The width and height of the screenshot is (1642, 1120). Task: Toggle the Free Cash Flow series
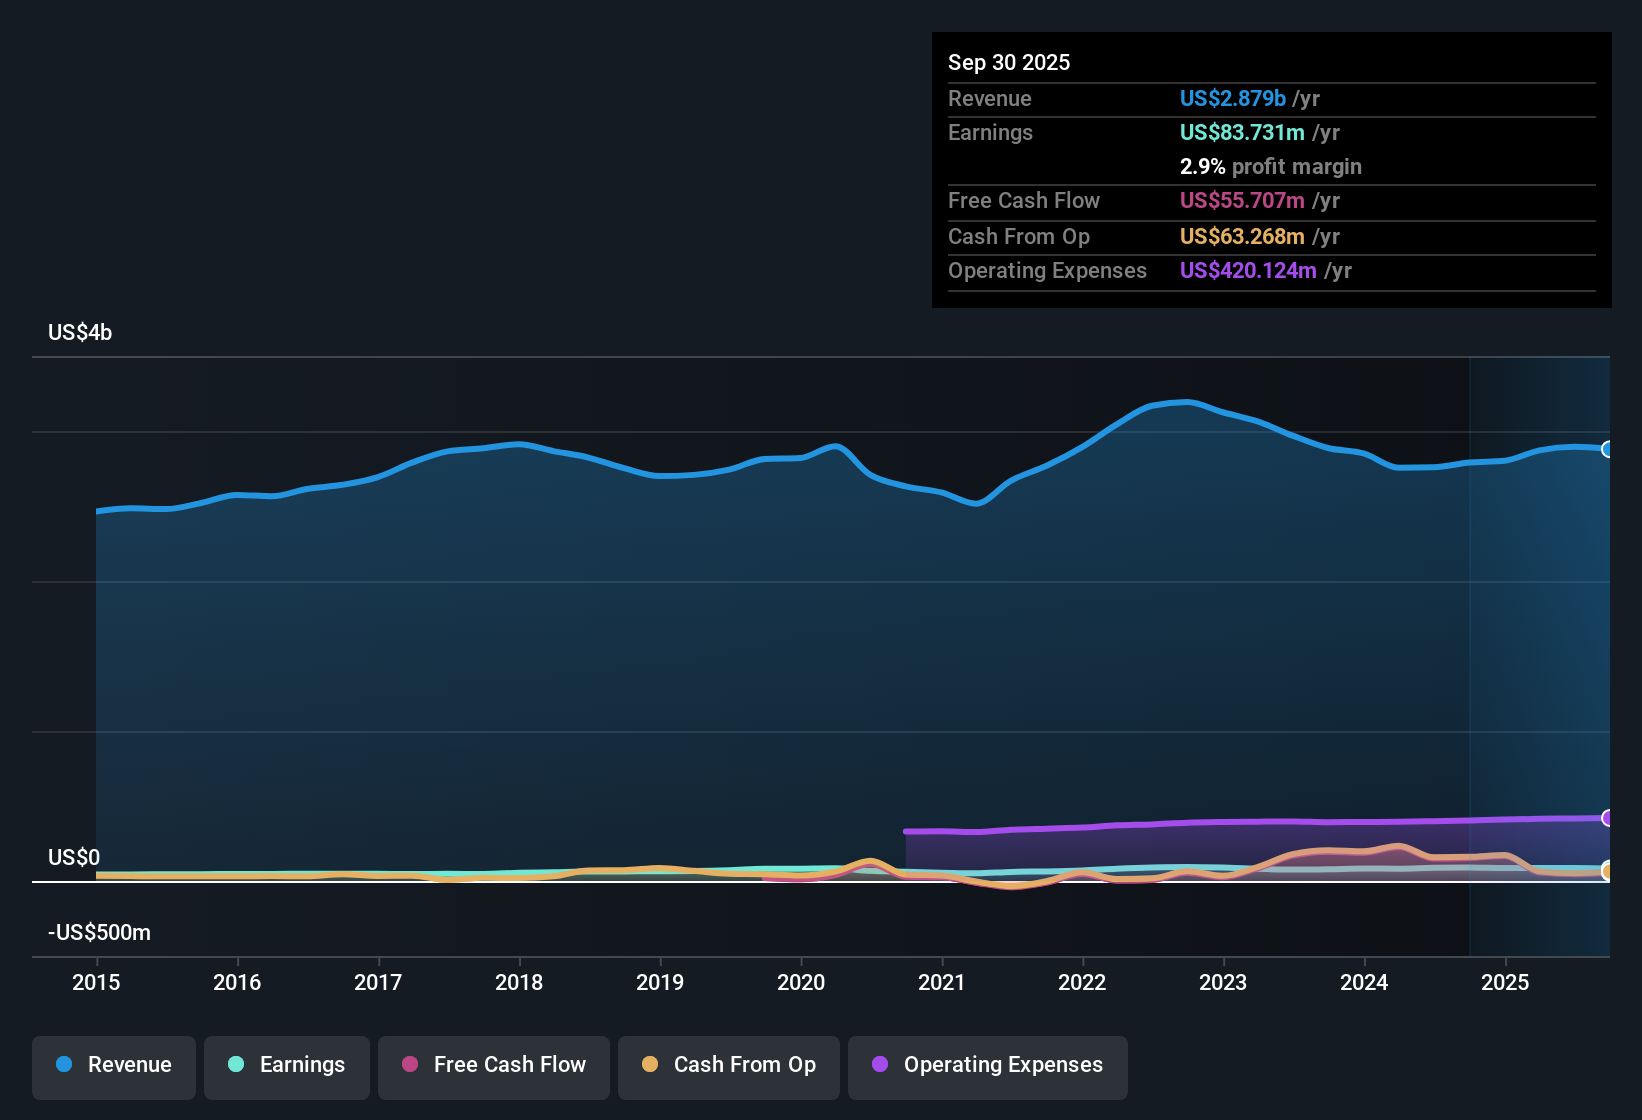pos(494,1065)
